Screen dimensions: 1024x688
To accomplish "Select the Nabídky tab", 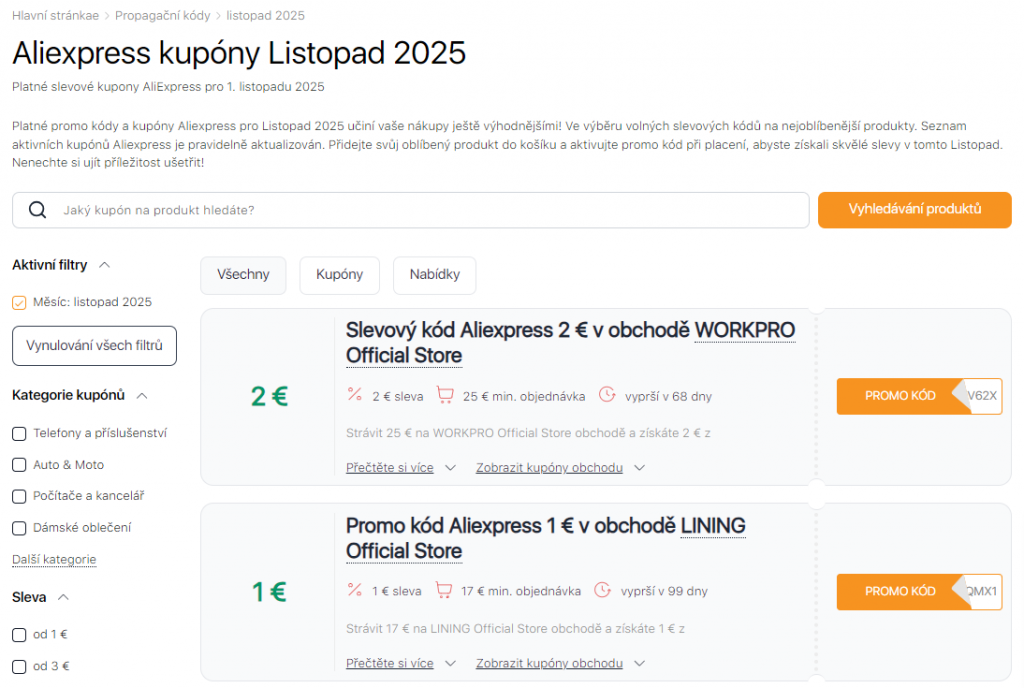I will coord(434,275).
